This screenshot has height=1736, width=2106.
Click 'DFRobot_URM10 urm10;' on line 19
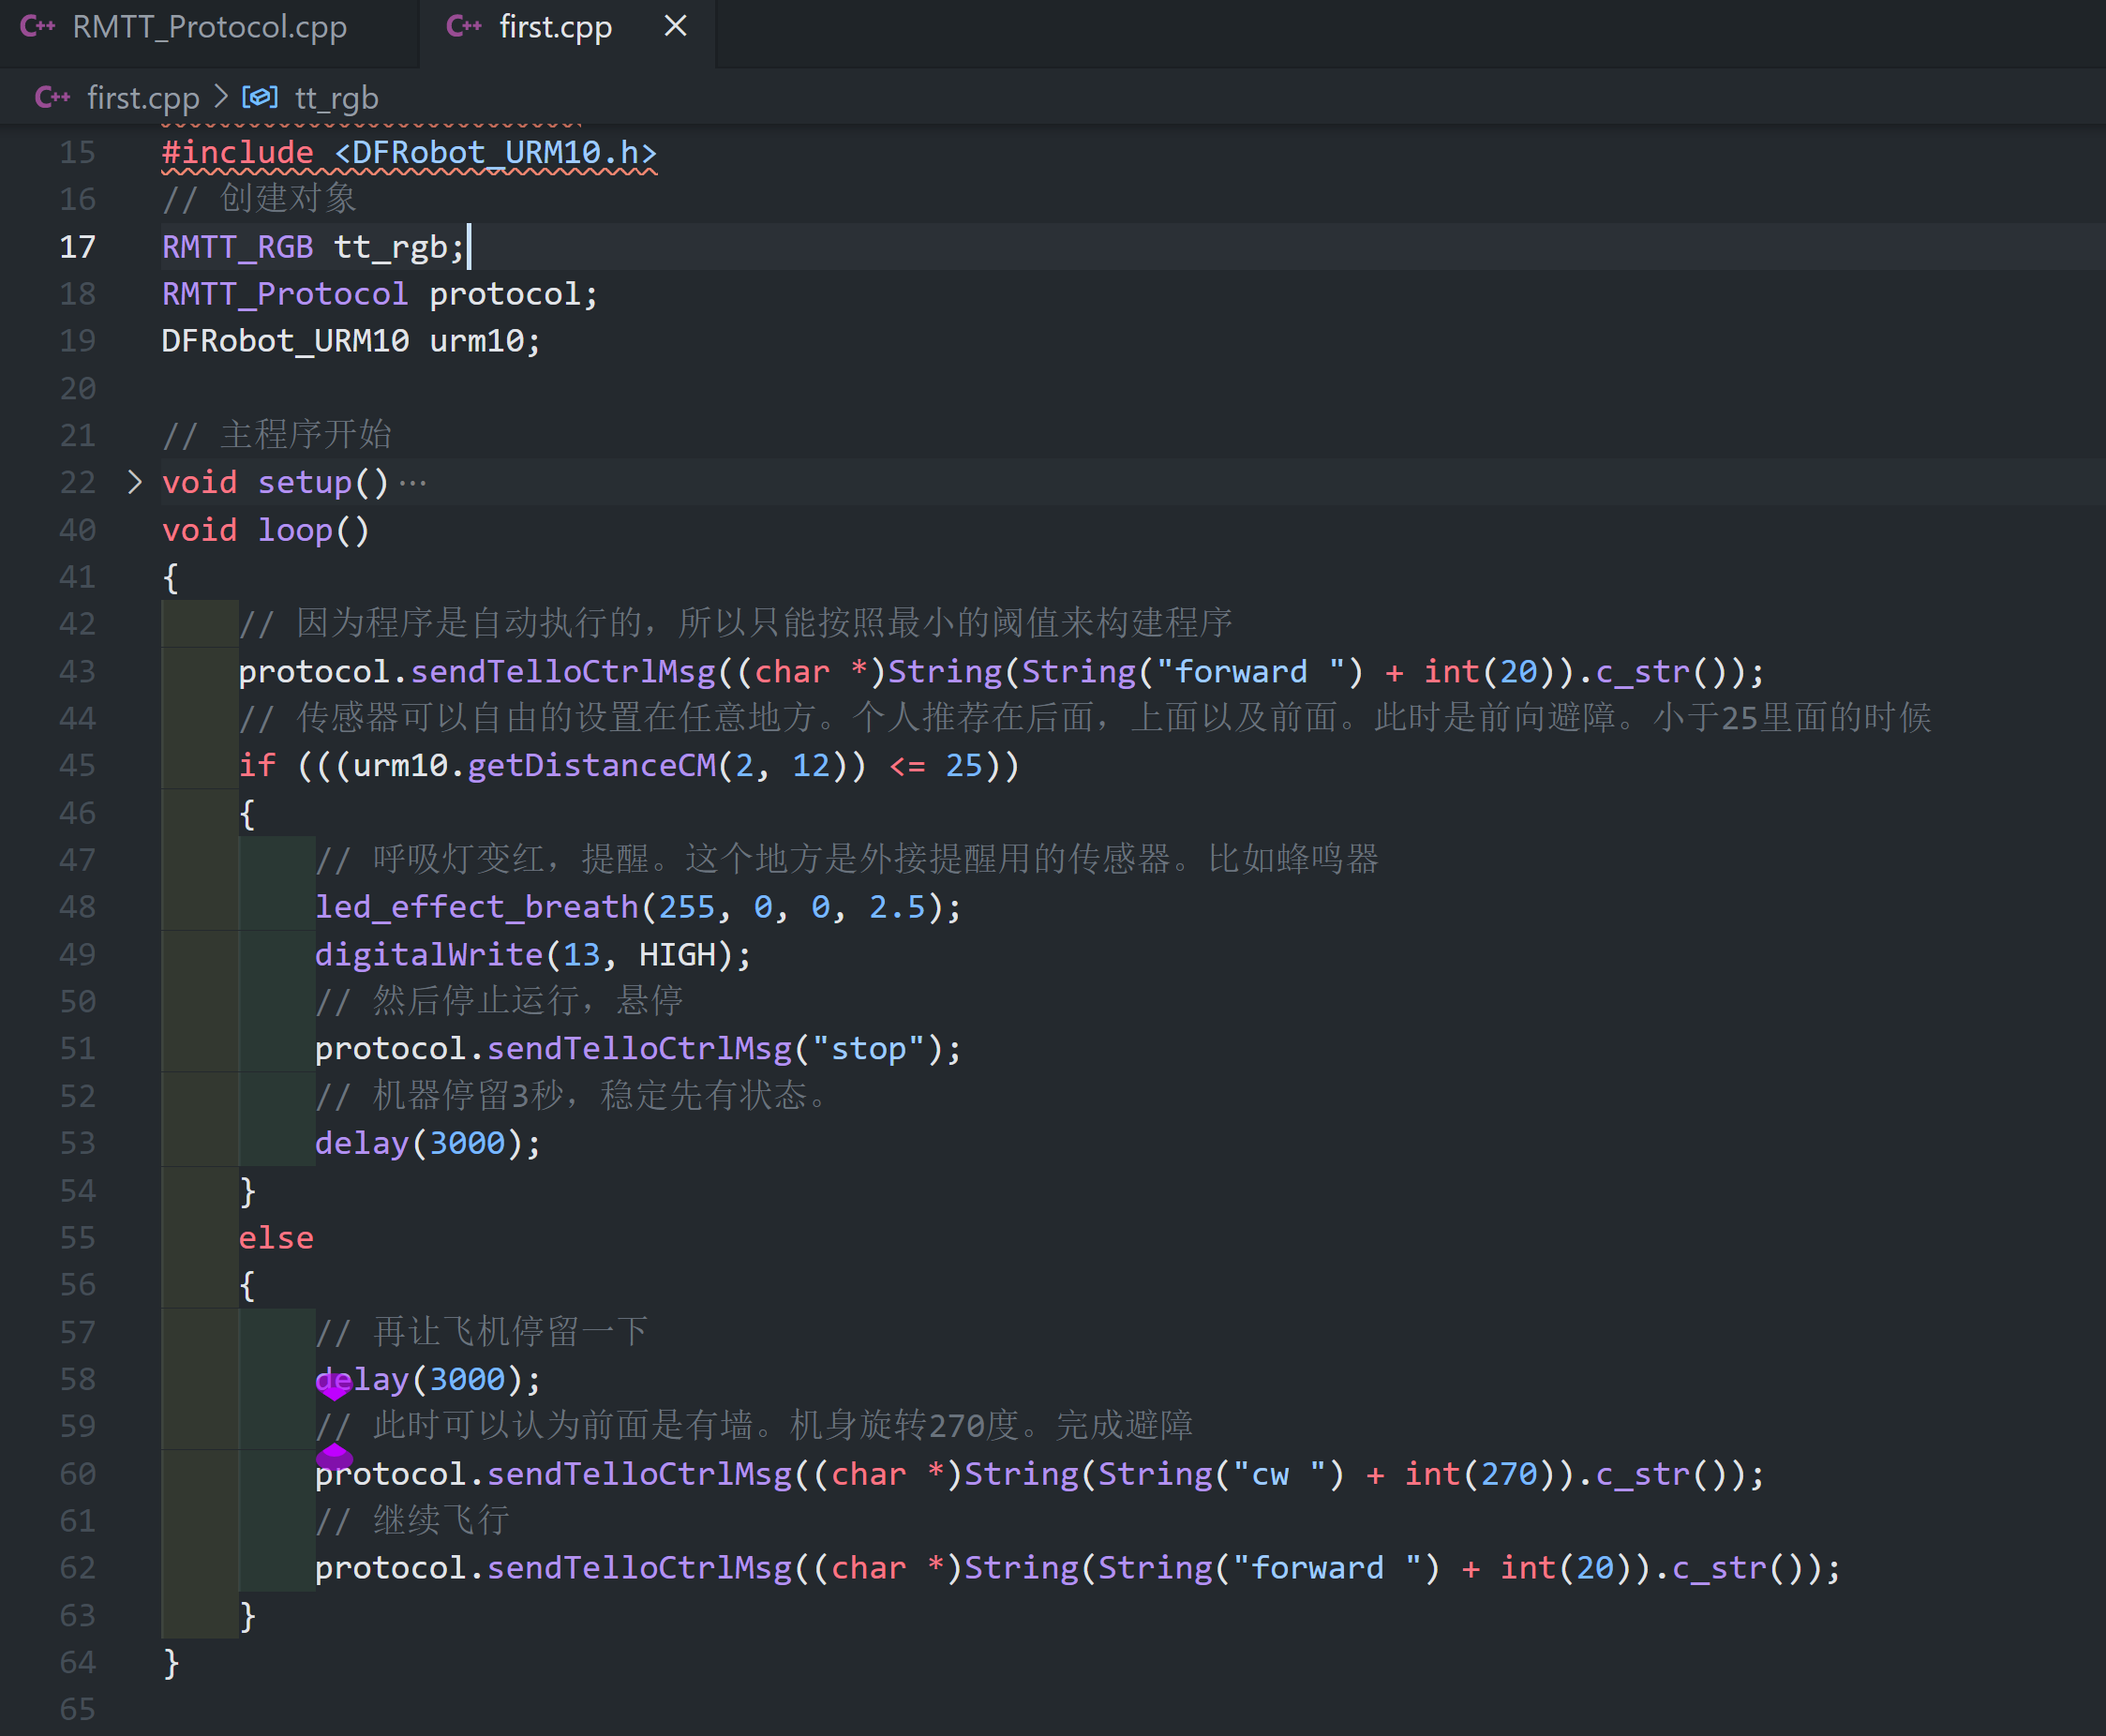click(x=351, y=341)
